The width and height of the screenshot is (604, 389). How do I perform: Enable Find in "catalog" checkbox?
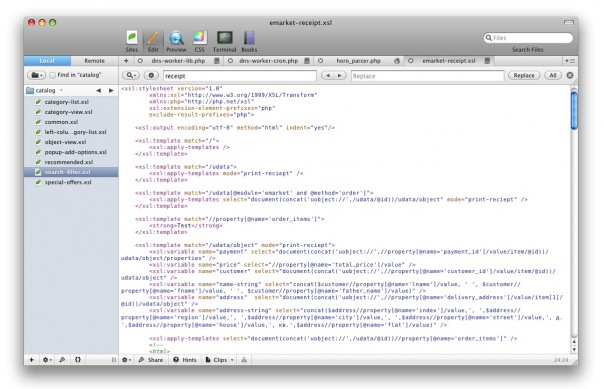coord(52,75)
